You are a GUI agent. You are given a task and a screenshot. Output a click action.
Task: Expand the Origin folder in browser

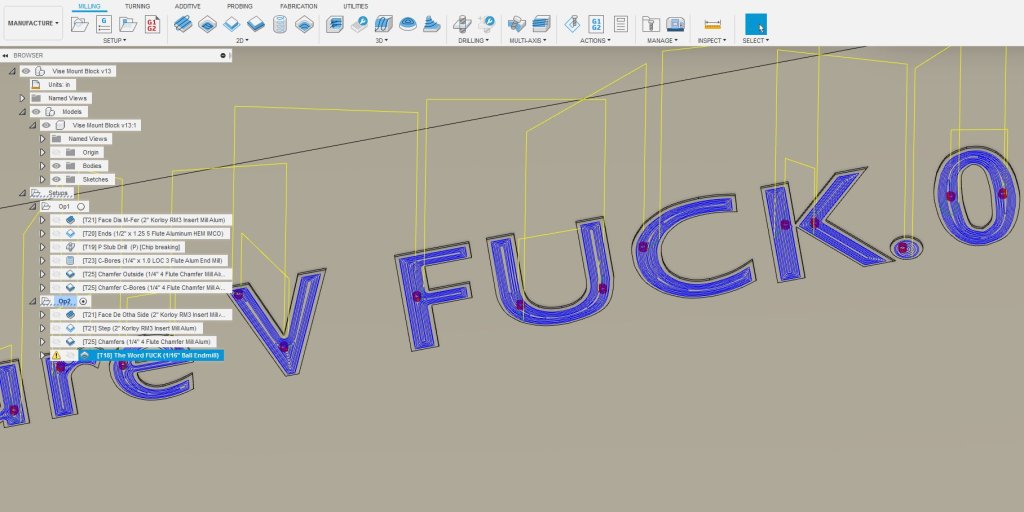(x=43, y=152)
